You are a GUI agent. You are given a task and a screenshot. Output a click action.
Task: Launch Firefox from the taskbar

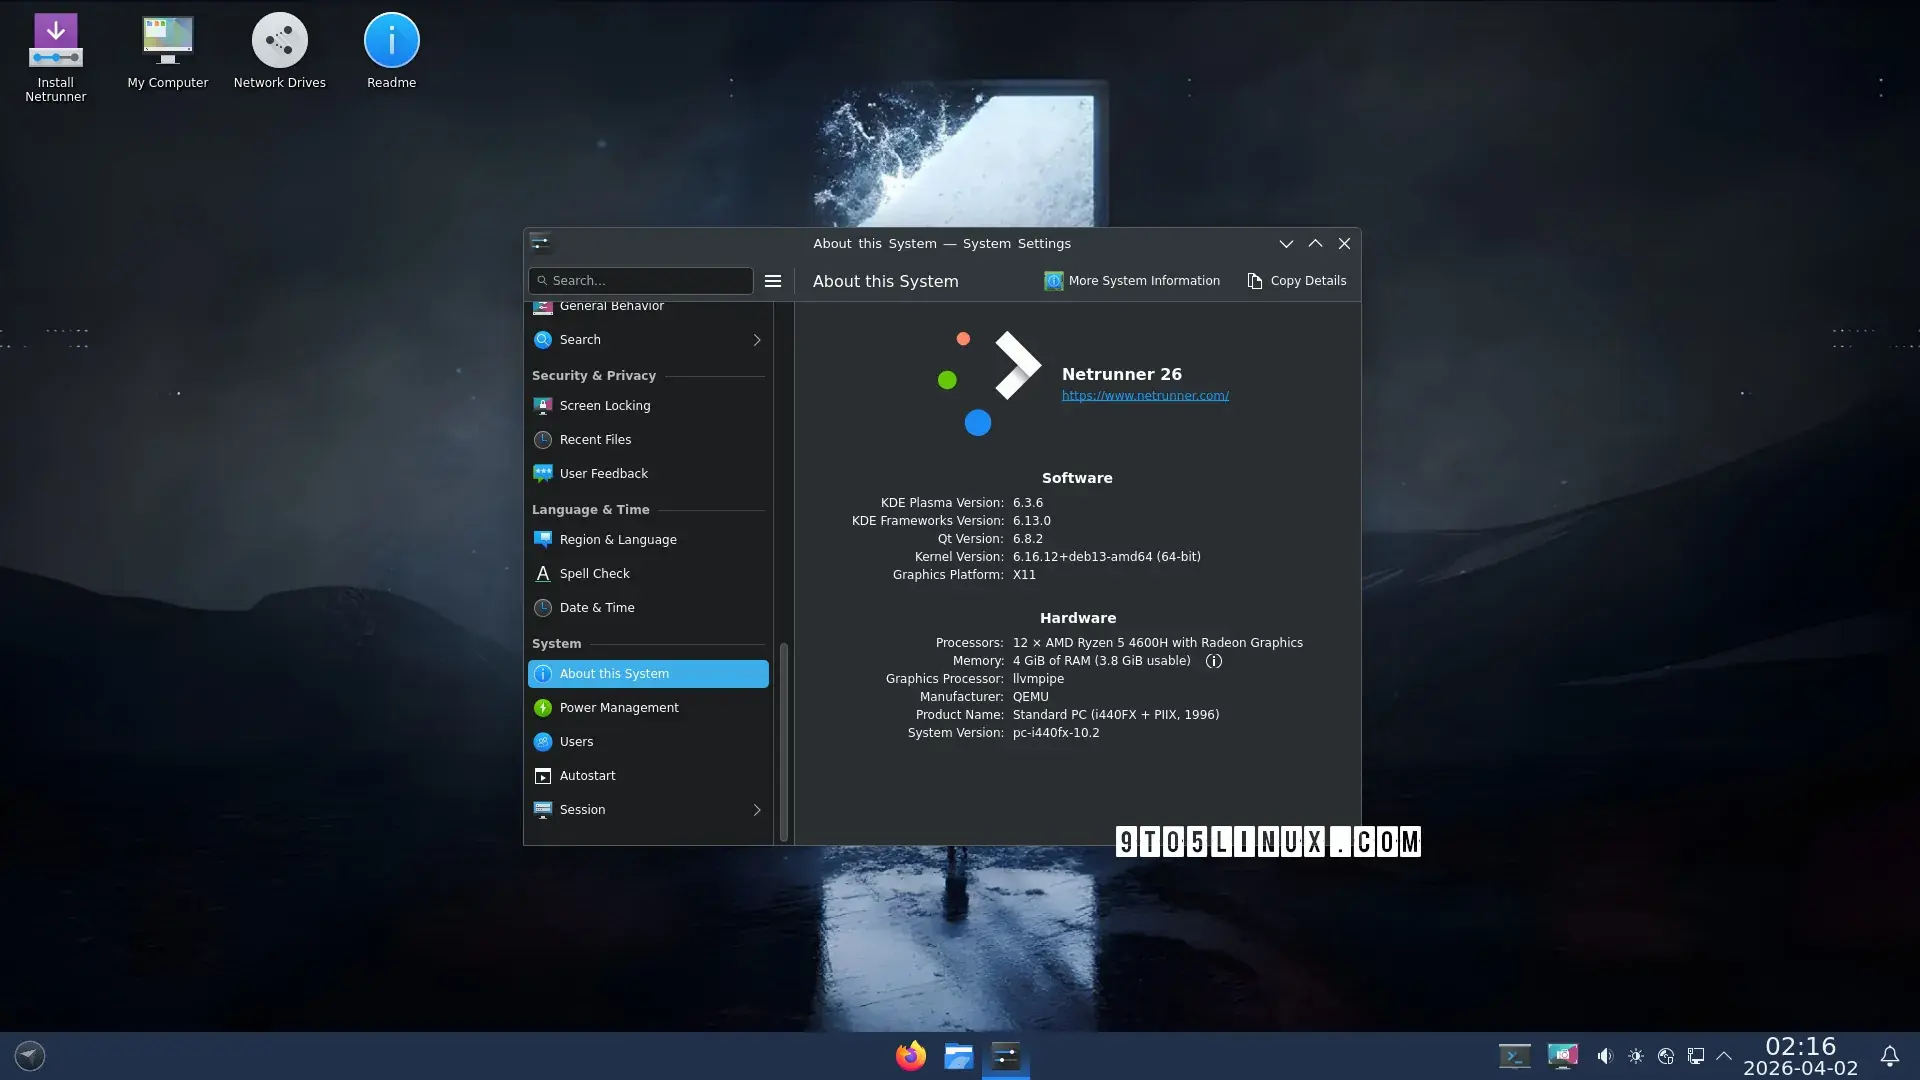pos(910,1056)
